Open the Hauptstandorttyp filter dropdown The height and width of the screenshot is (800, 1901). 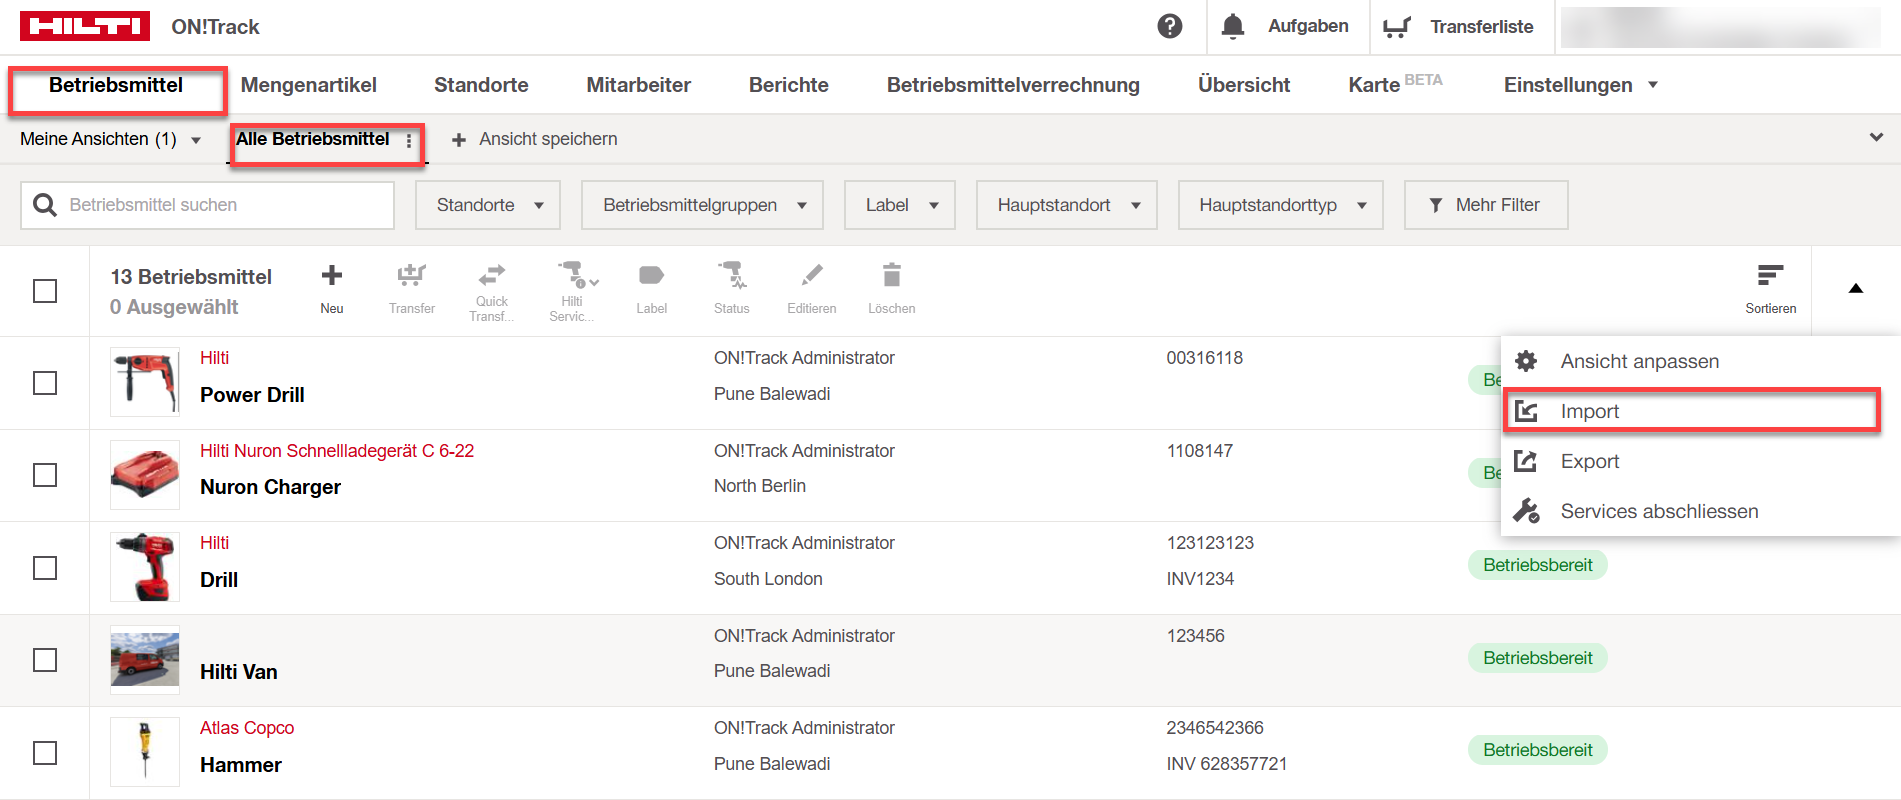point(1281,205)
